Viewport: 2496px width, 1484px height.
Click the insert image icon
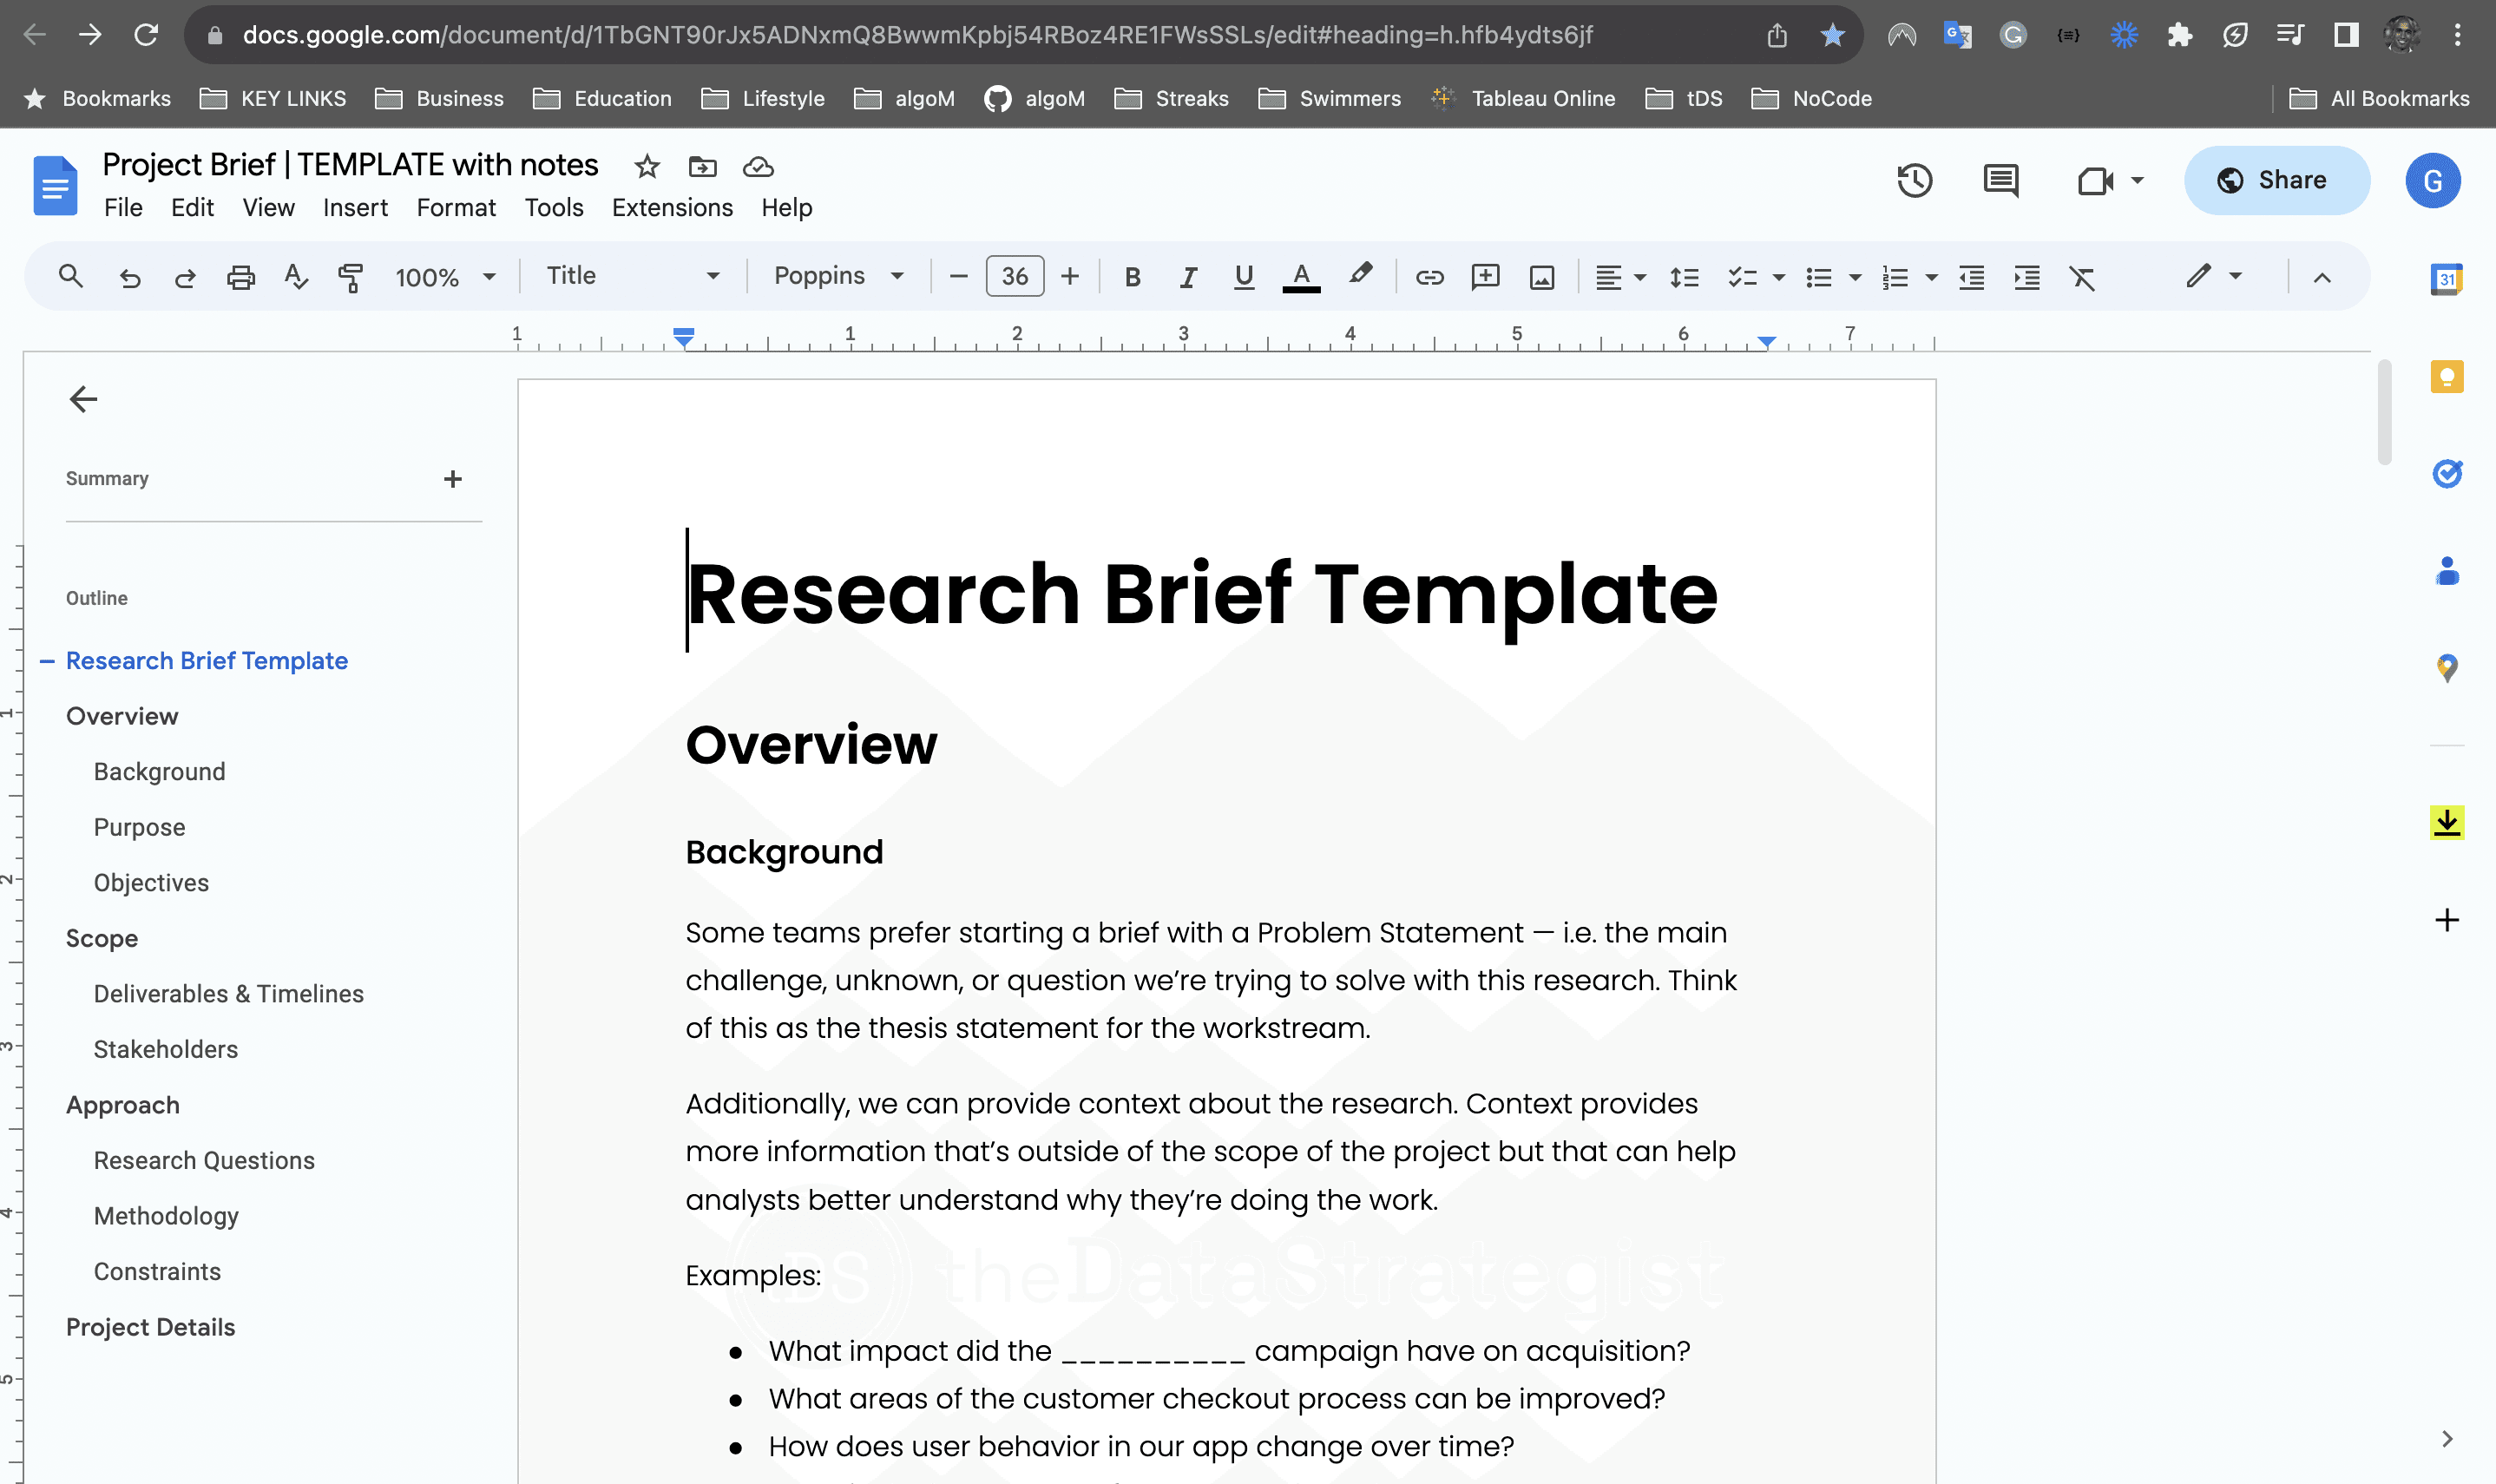pyautogui.click(x=1541, y=277)
